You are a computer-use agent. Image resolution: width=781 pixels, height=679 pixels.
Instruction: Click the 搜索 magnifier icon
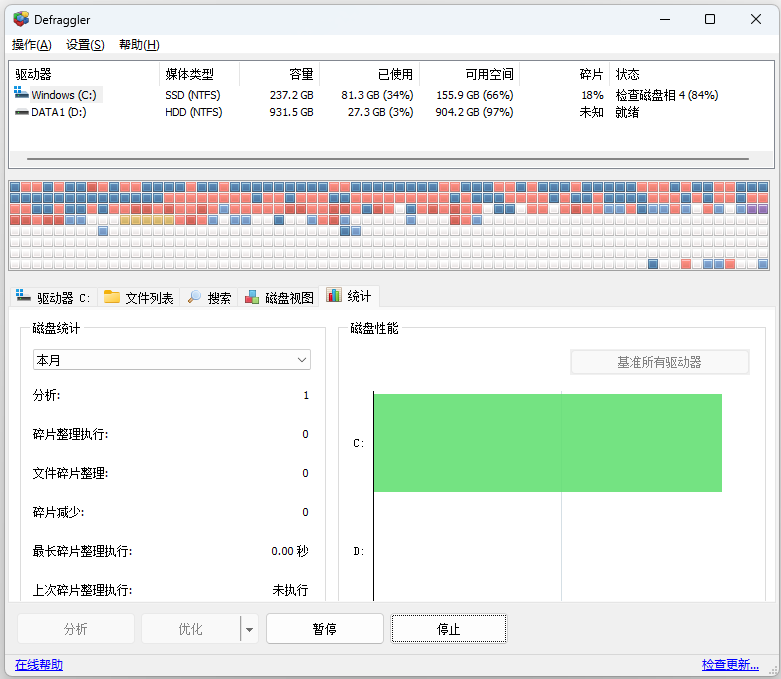coord(194,297)
